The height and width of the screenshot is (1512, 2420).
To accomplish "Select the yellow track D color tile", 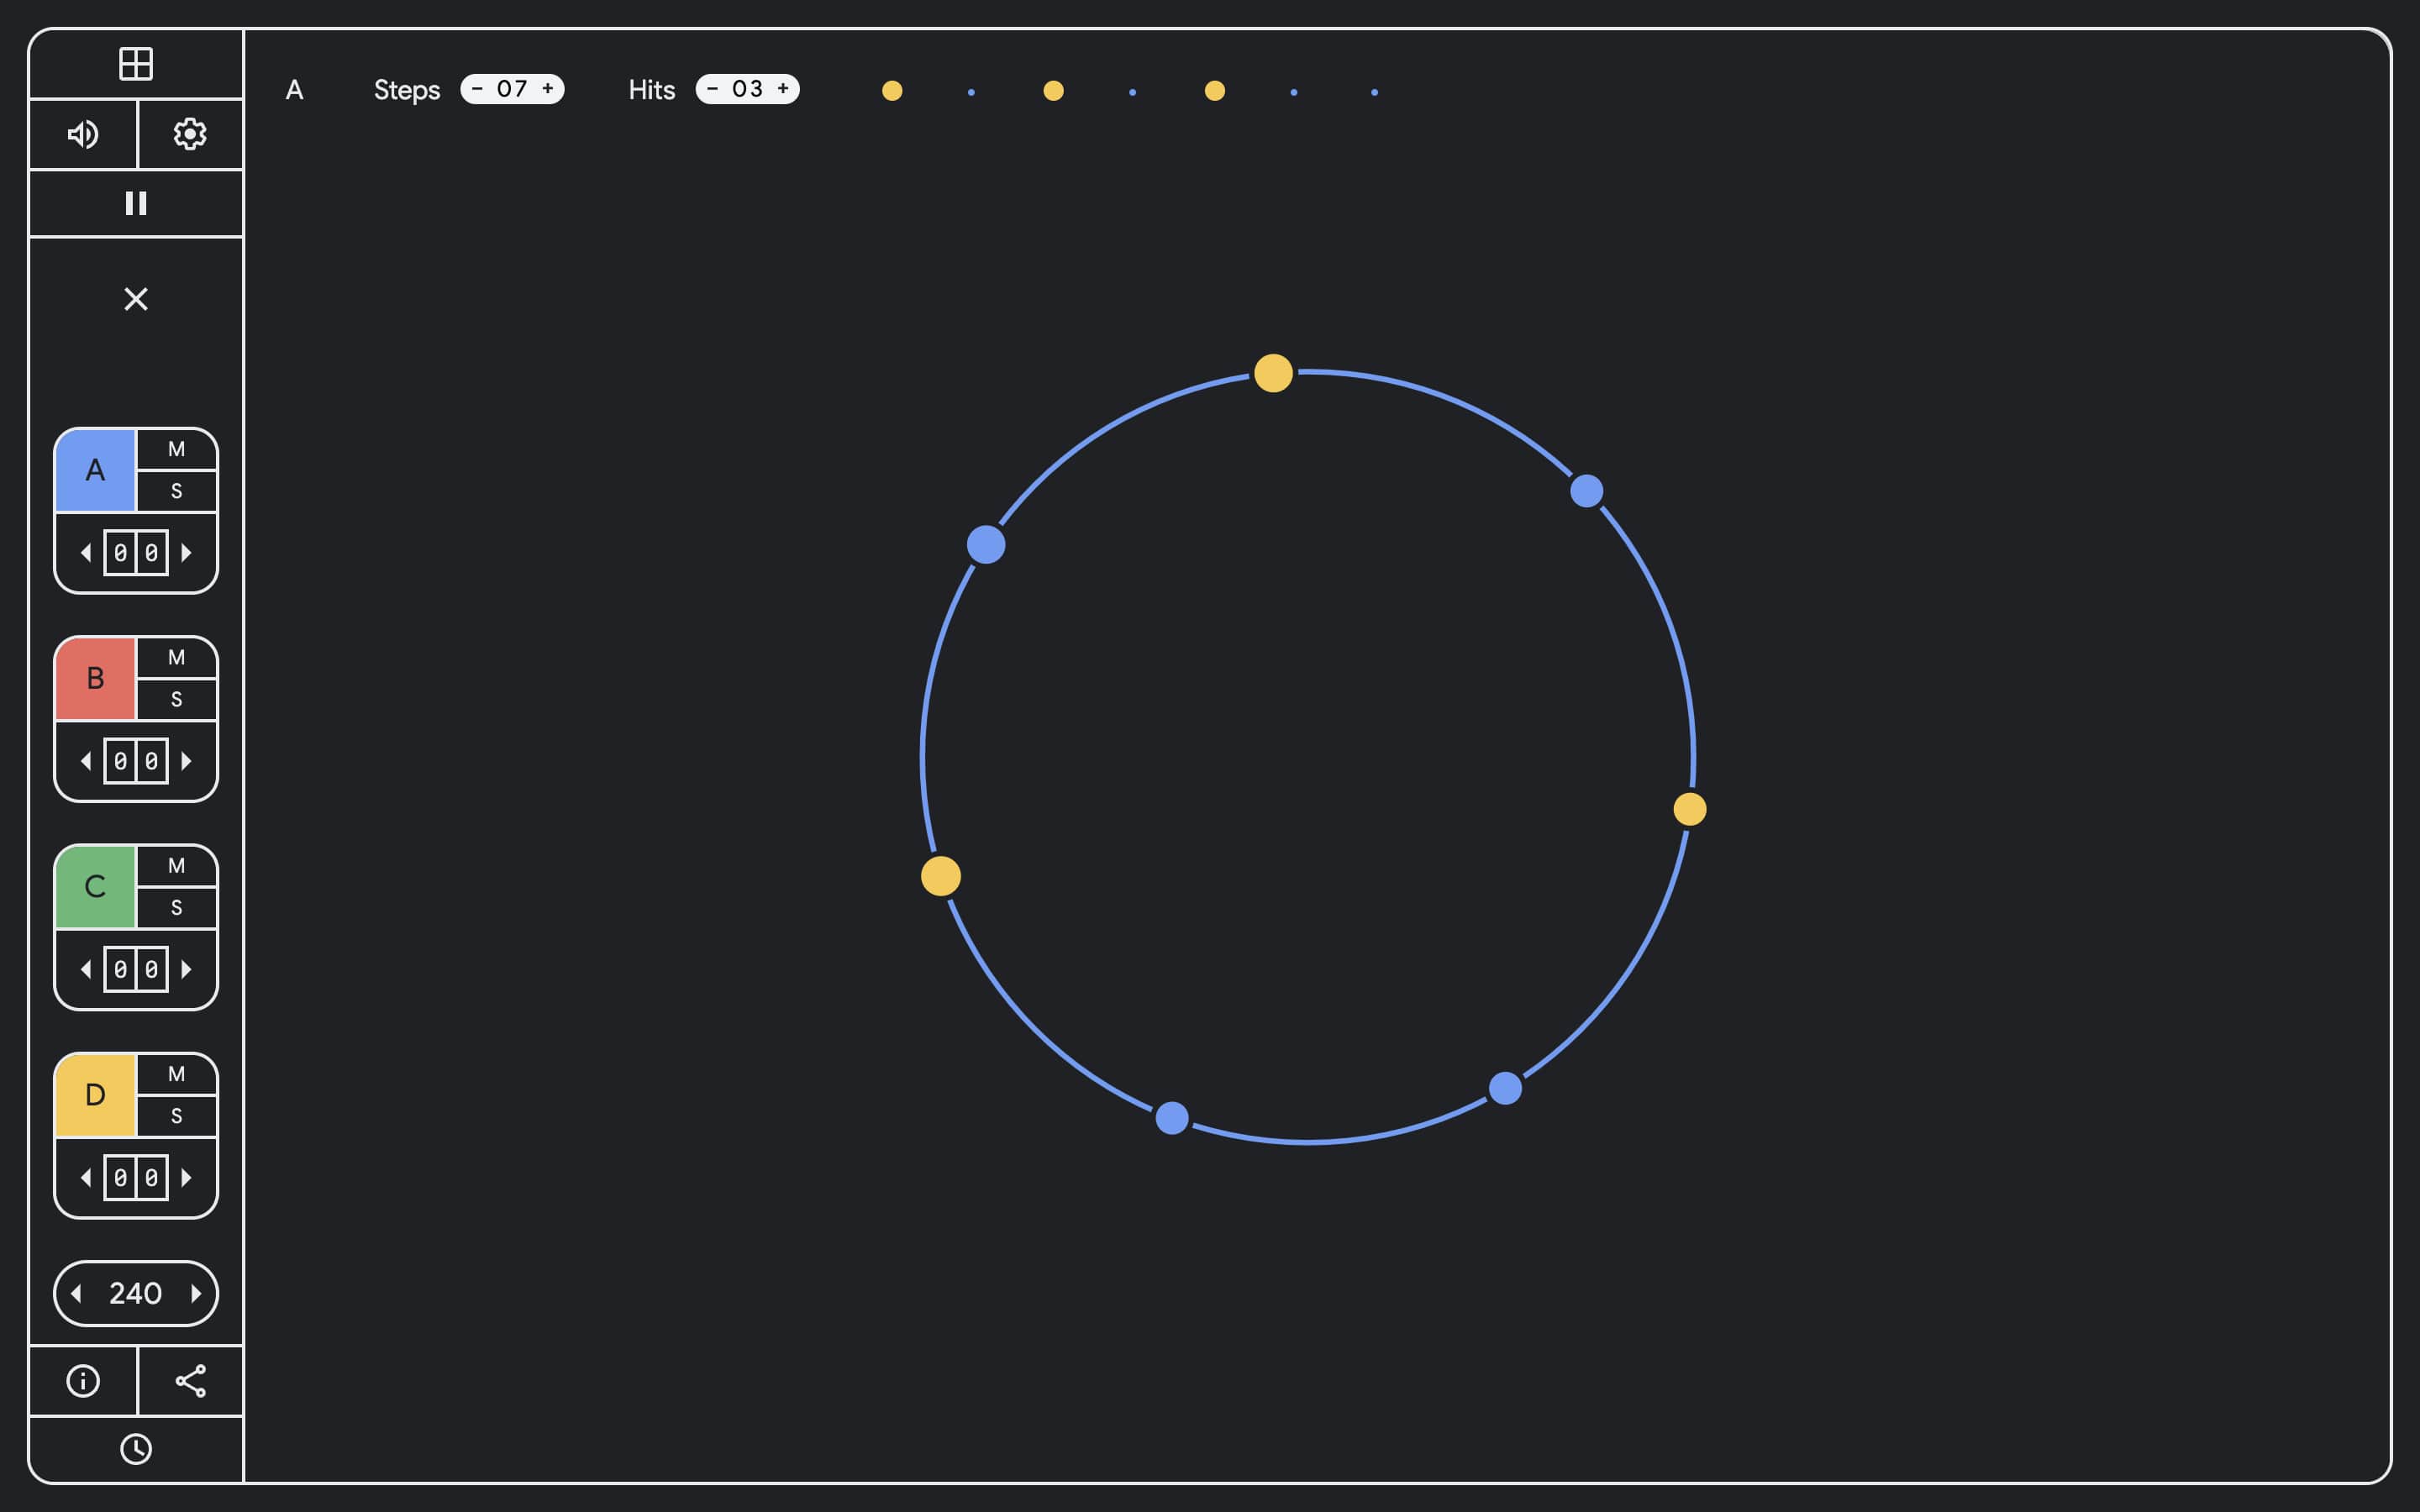I will point(96,1095).
